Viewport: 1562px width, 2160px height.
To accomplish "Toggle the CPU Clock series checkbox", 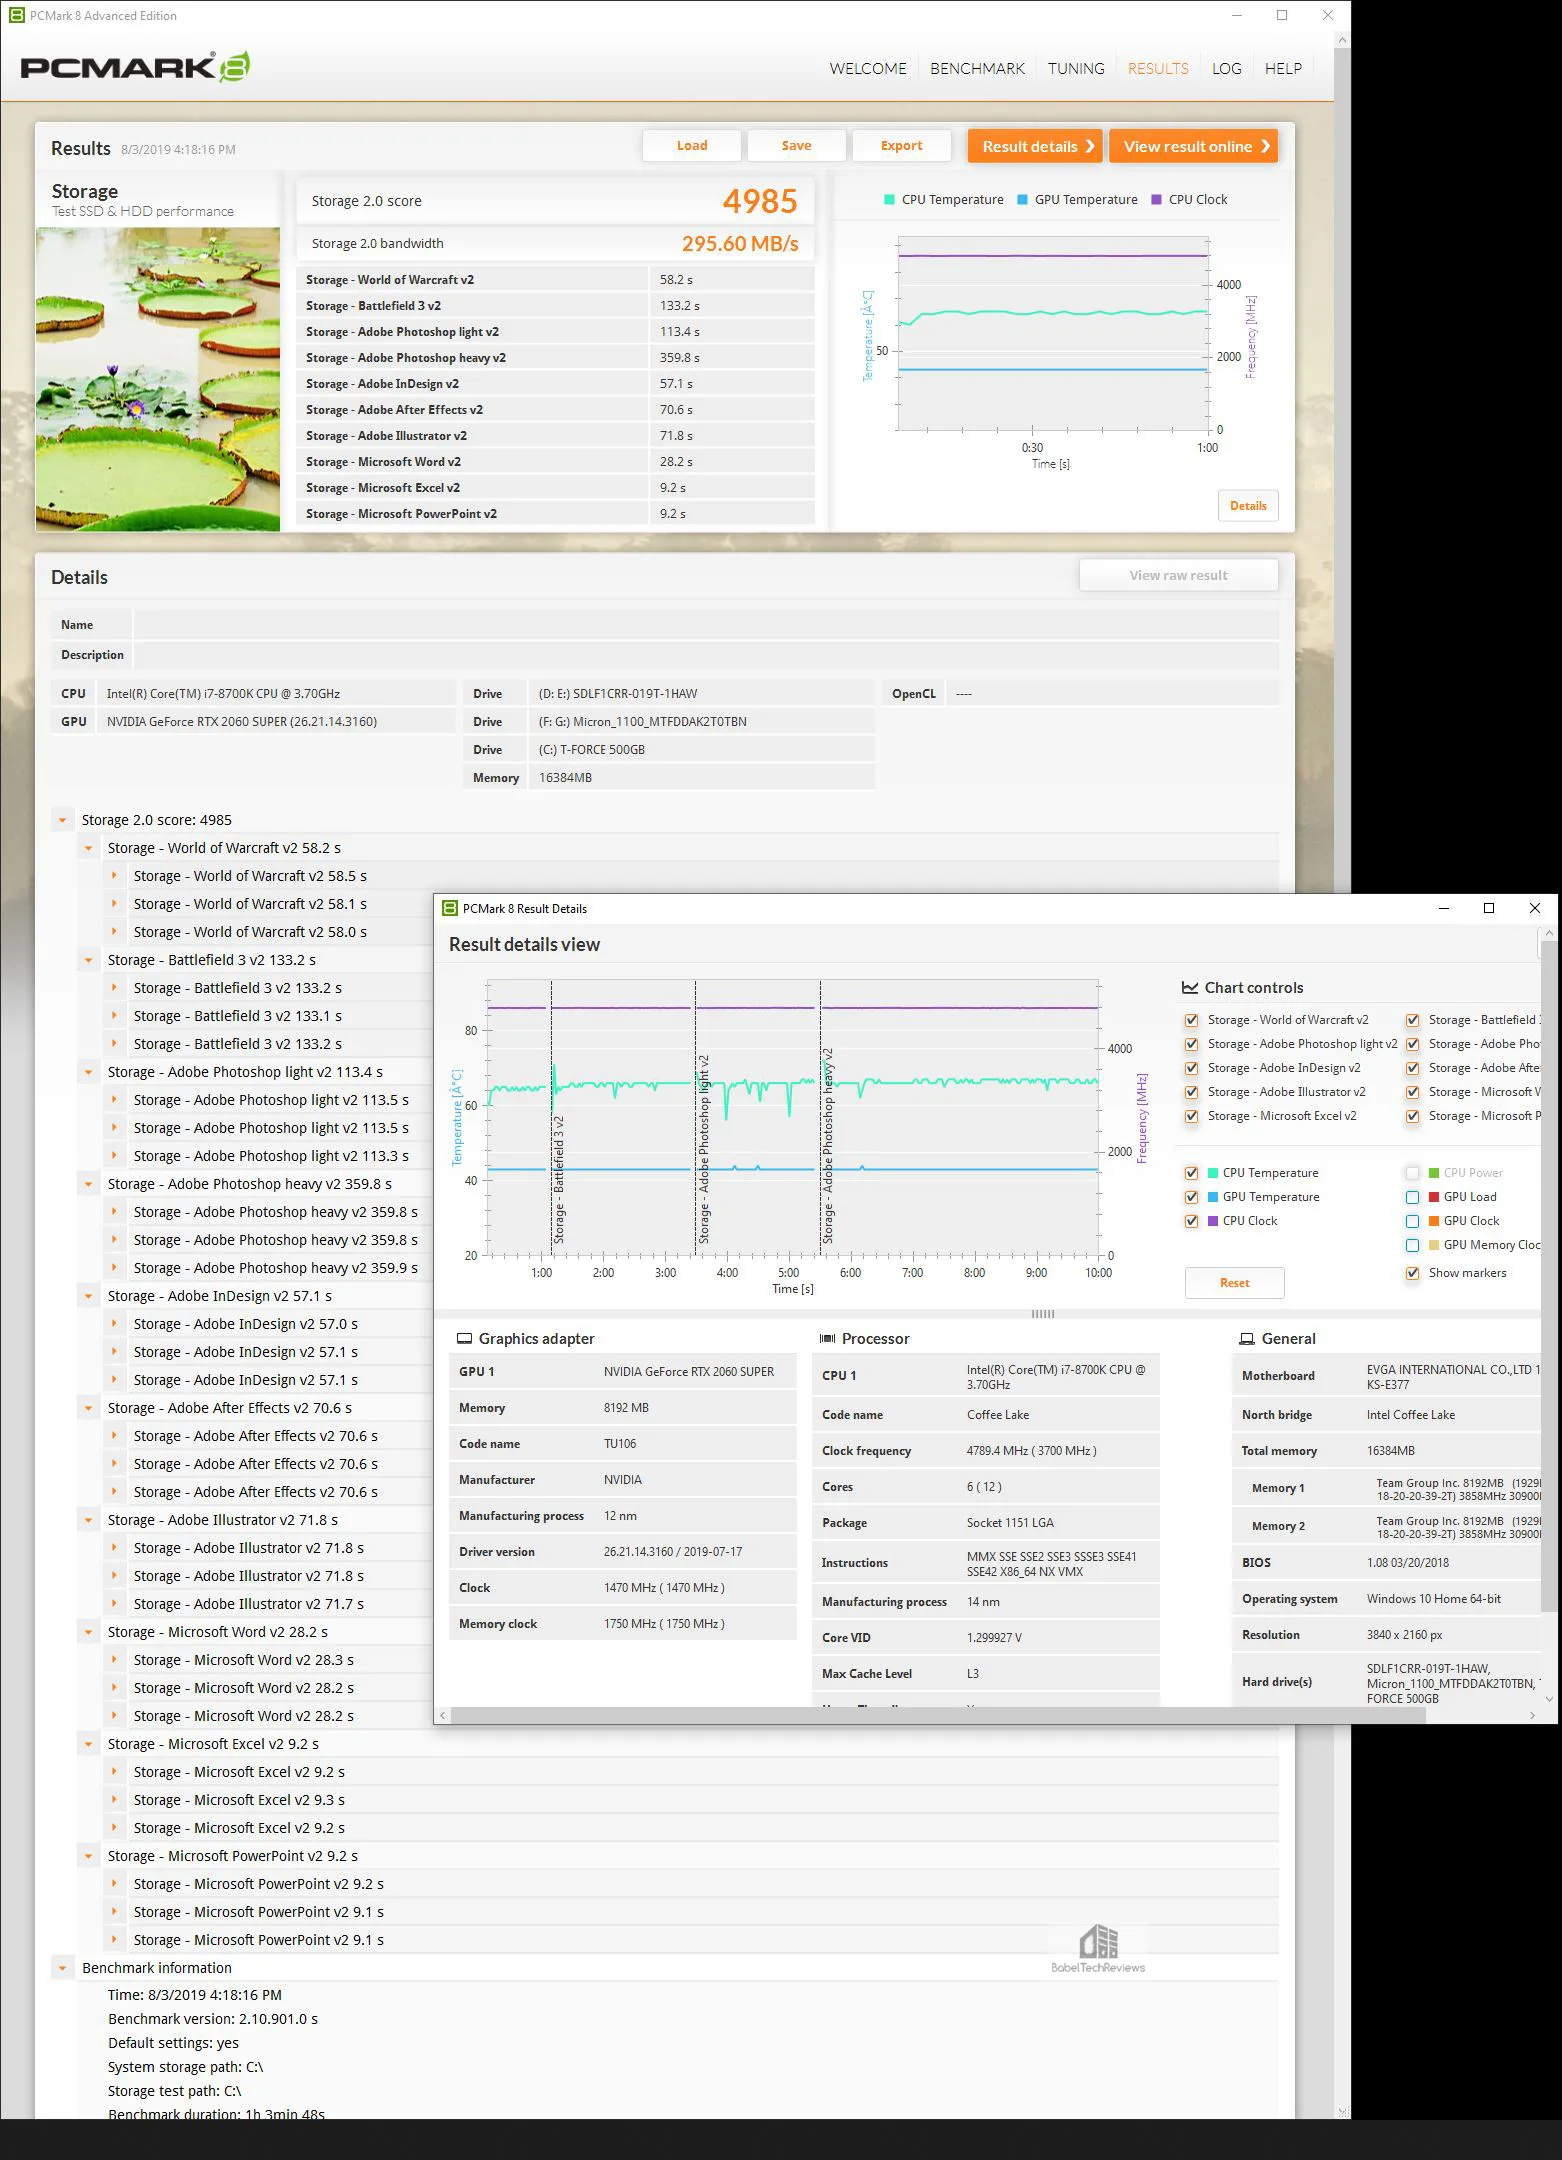I will (x=1191, y=1221).
